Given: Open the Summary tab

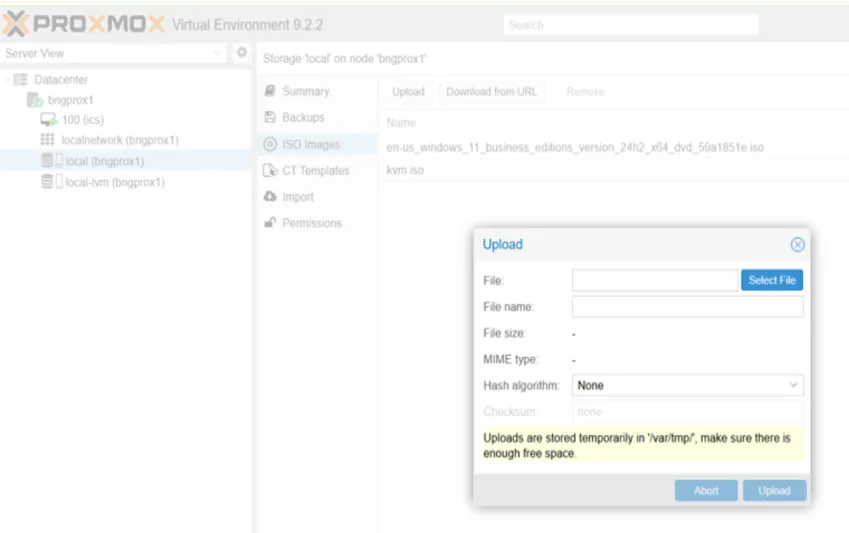Looking at the screenshot, I should [x=318, y=91].
